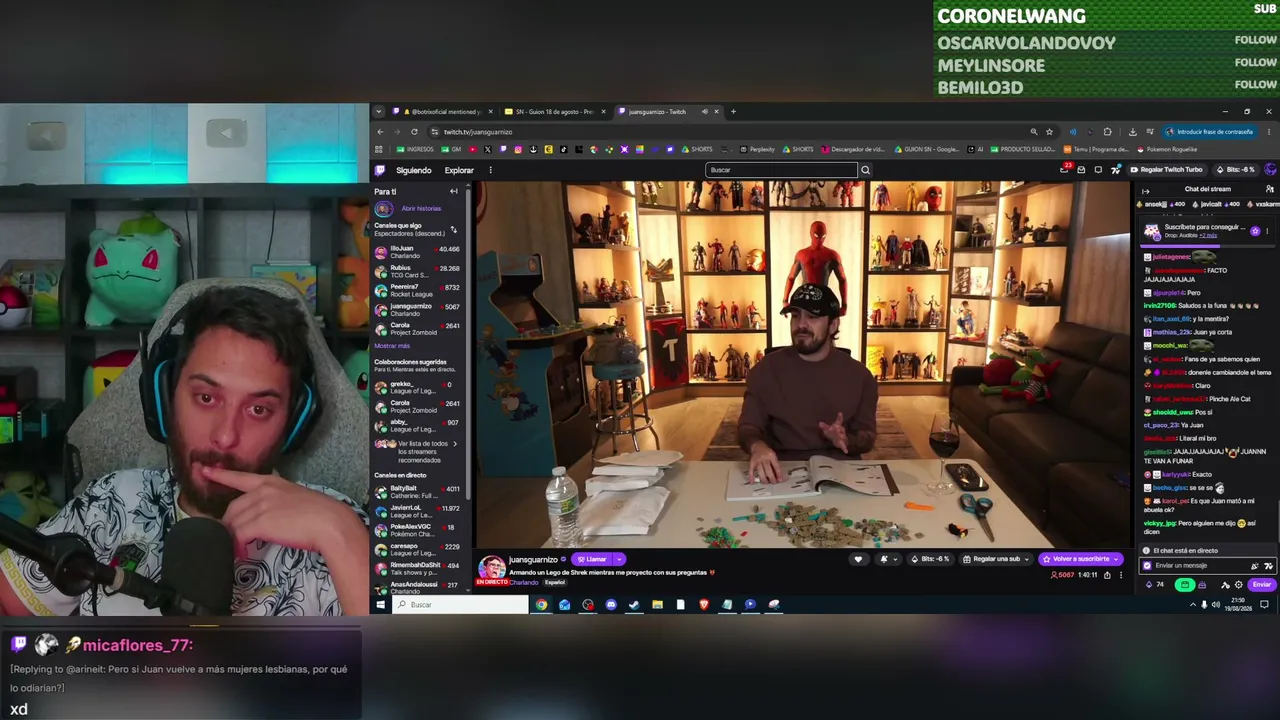Click Volver a suscribirte button

click(1081, 559)
